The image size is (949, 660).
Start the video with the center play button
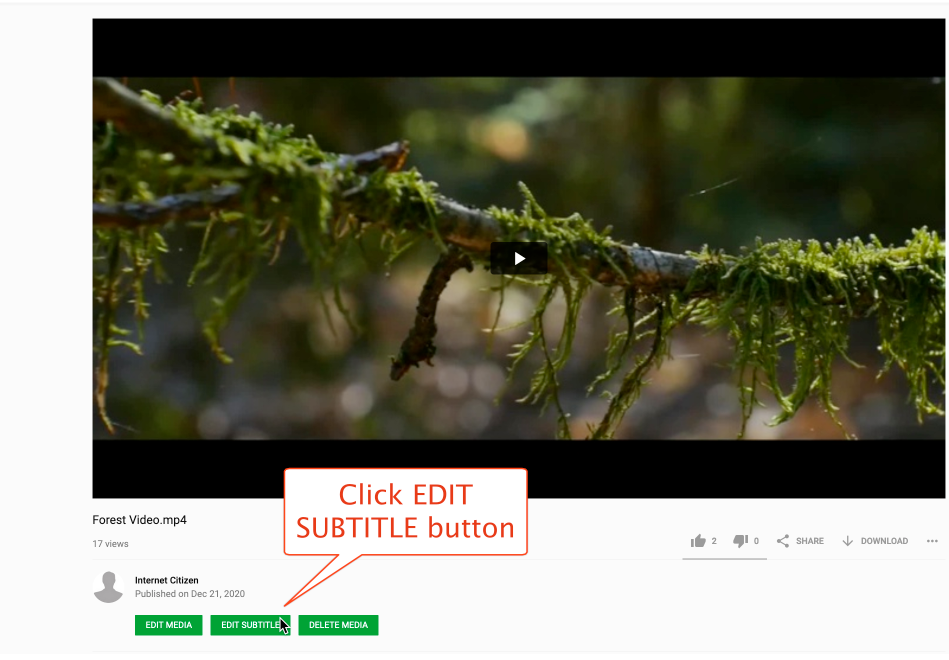(x=519, y=259)
